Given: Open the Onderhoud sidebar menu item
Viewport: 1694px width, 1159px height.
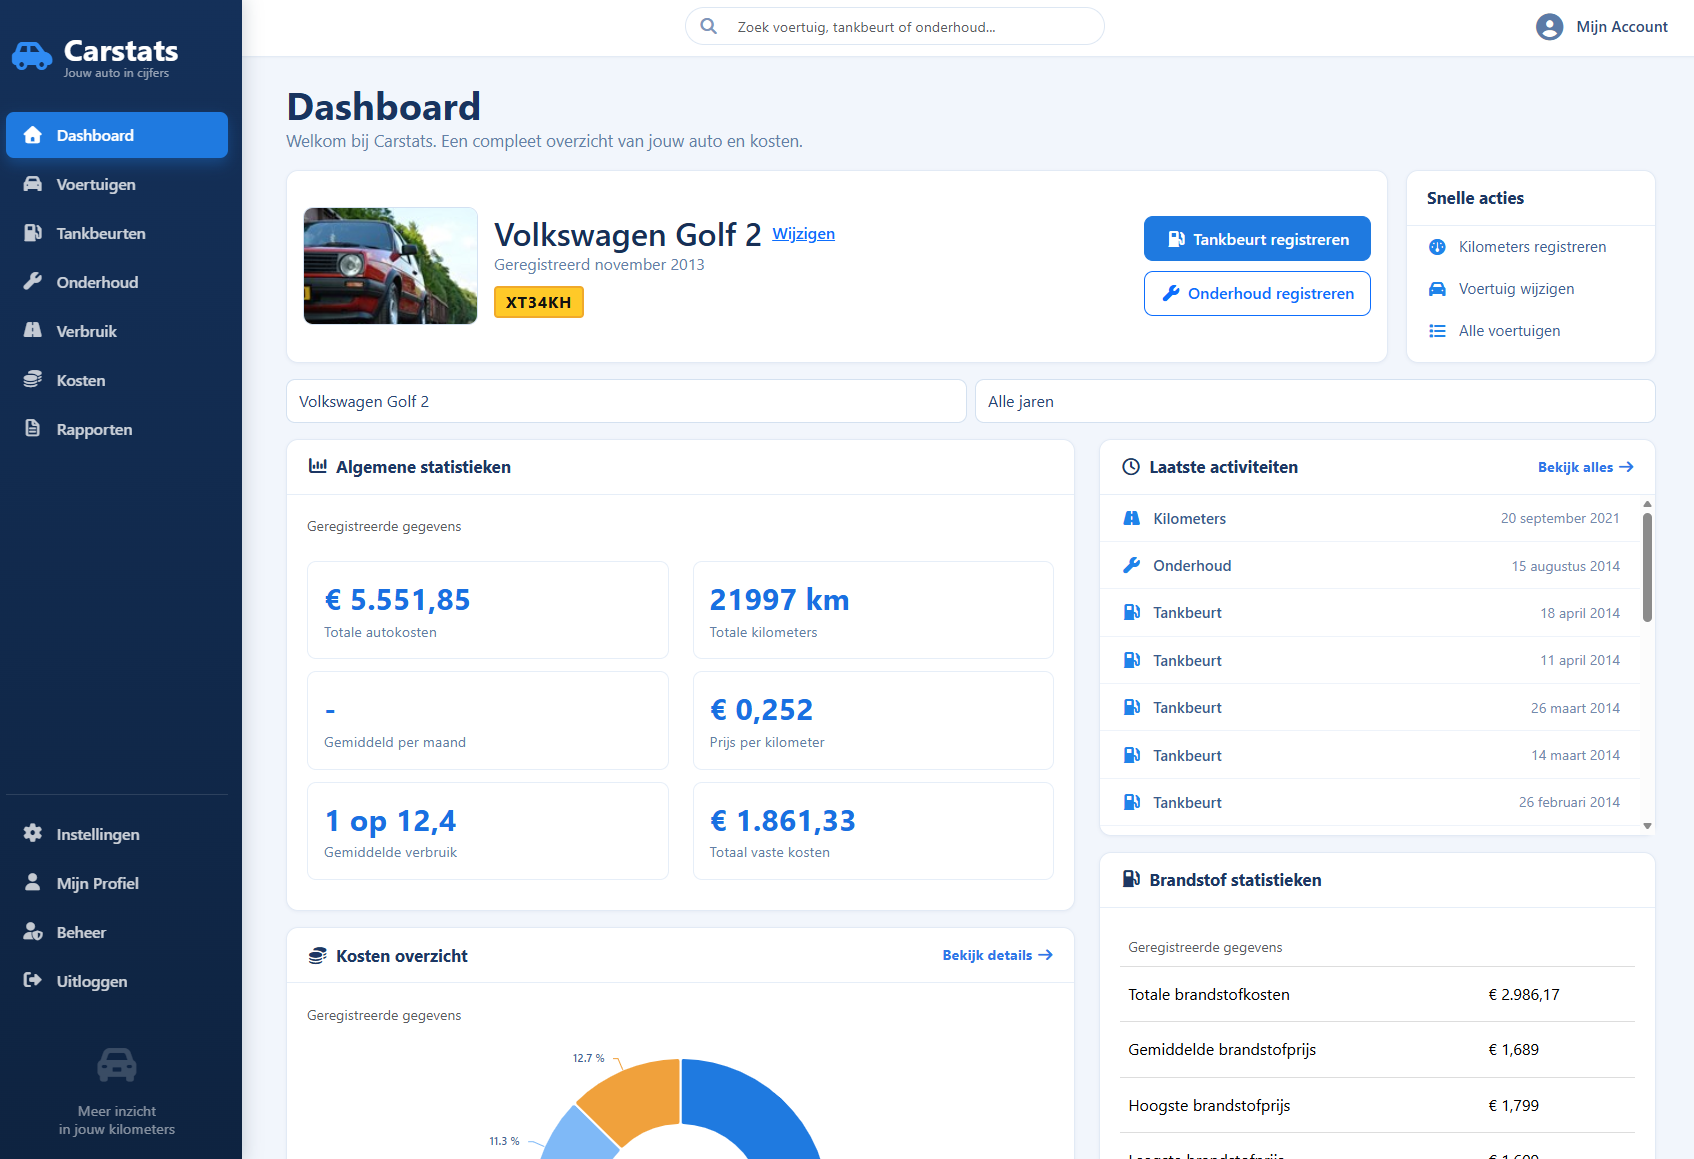Looking at the screenshot, I should tap(117, 282).
